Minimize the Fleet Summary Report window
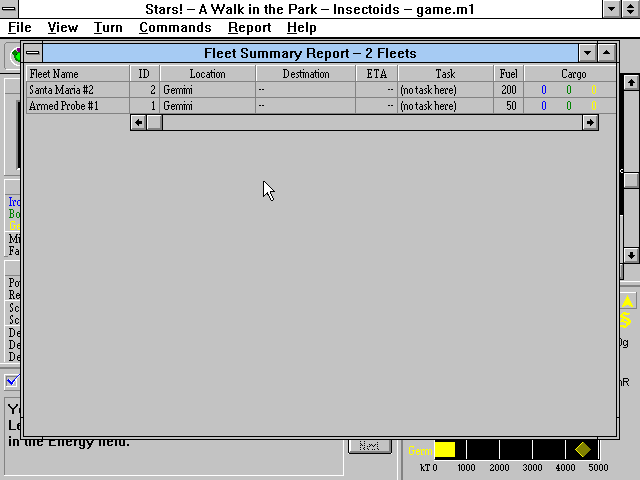640x480 pixels. [x=587, y=53]
